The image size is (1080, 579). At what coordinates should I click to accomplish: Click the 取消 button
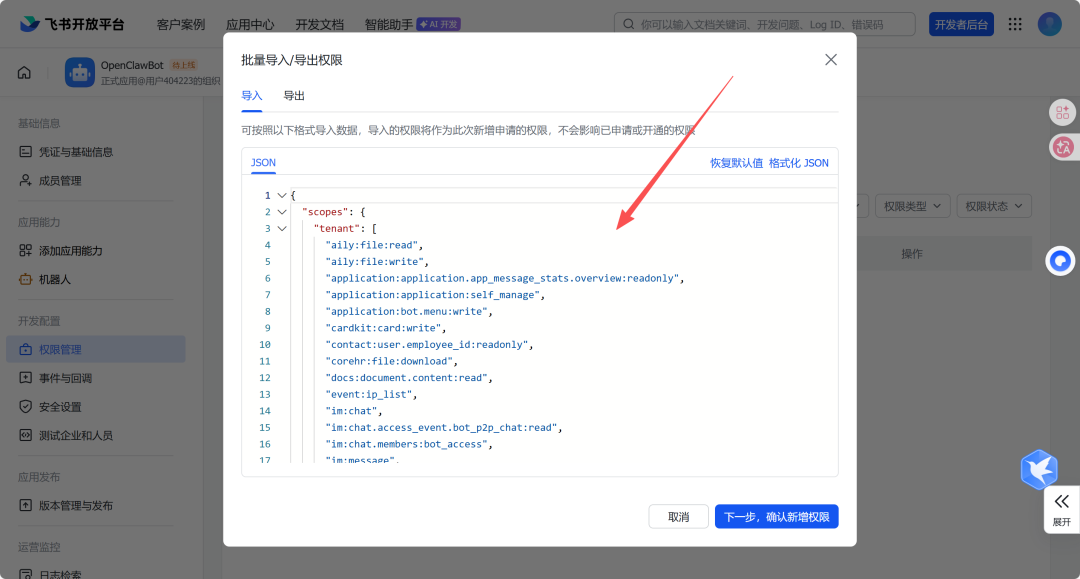[x=678, y=517]
